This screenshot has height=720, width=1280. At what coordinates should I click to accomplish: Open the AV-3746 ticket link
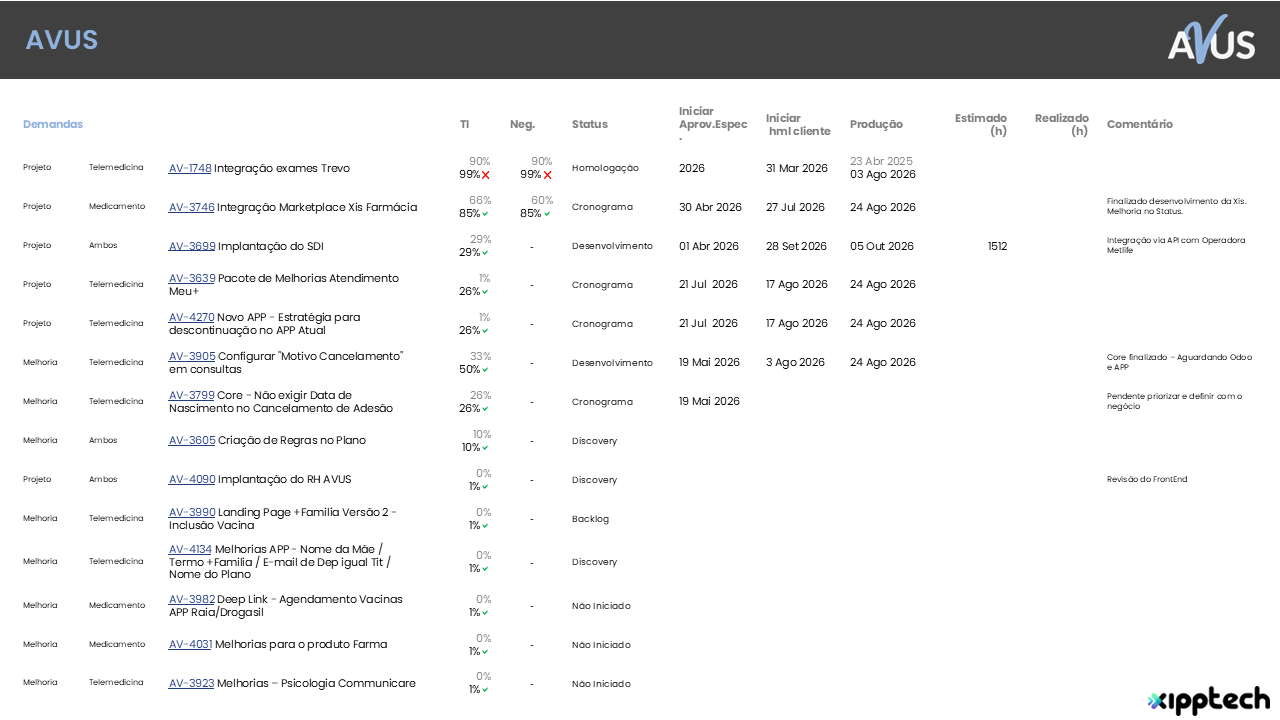pos(191,207)
